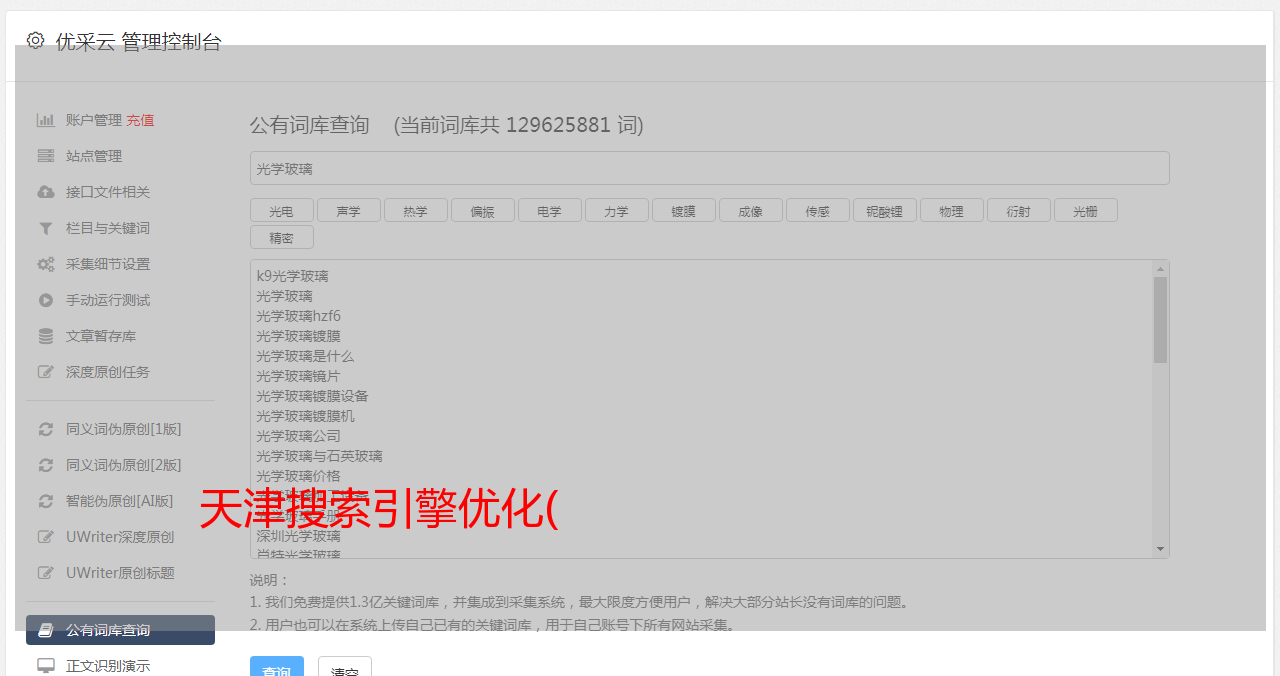Click the 偏振 tag button
This screenshot has height=676, width=1280.
coord(482,210)
